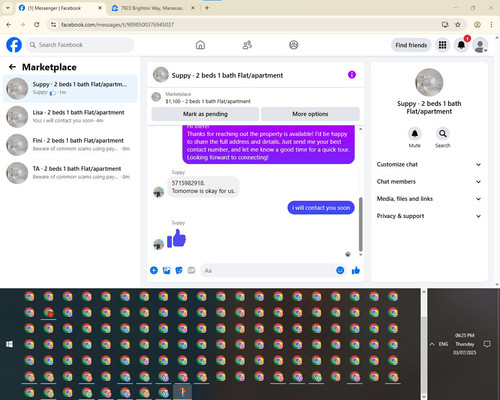Switch to the Messenger | Facebook tab

coord(61,8)
